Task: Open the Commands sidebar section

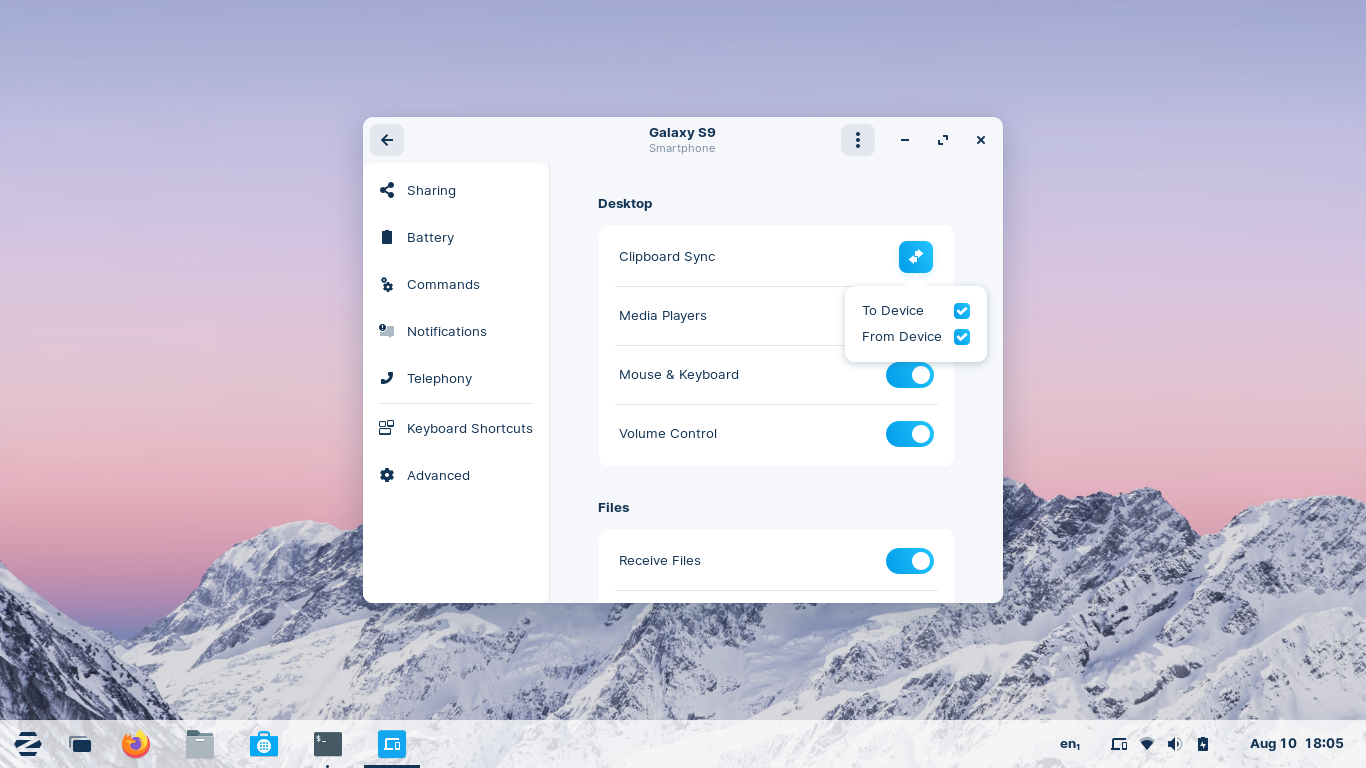Action: coord(456,284)
